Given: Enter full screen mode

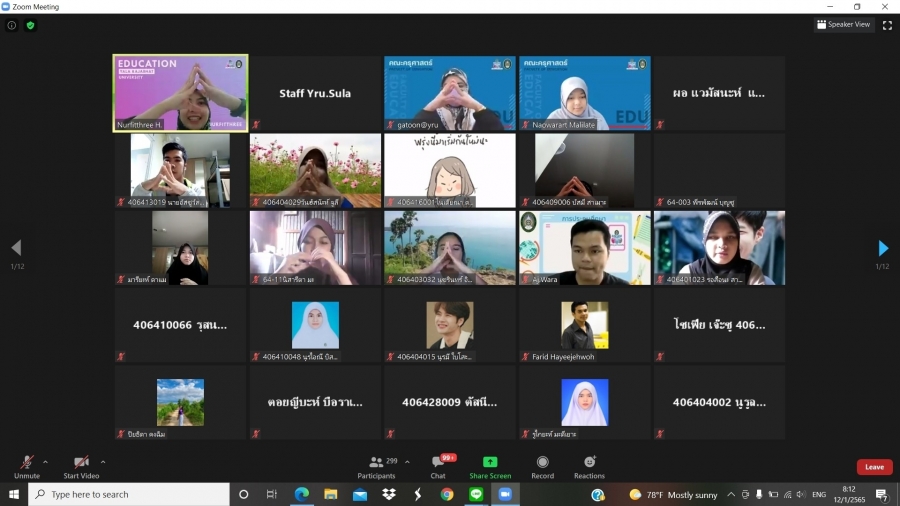Looking at the screenshot, I should [887, 25].
